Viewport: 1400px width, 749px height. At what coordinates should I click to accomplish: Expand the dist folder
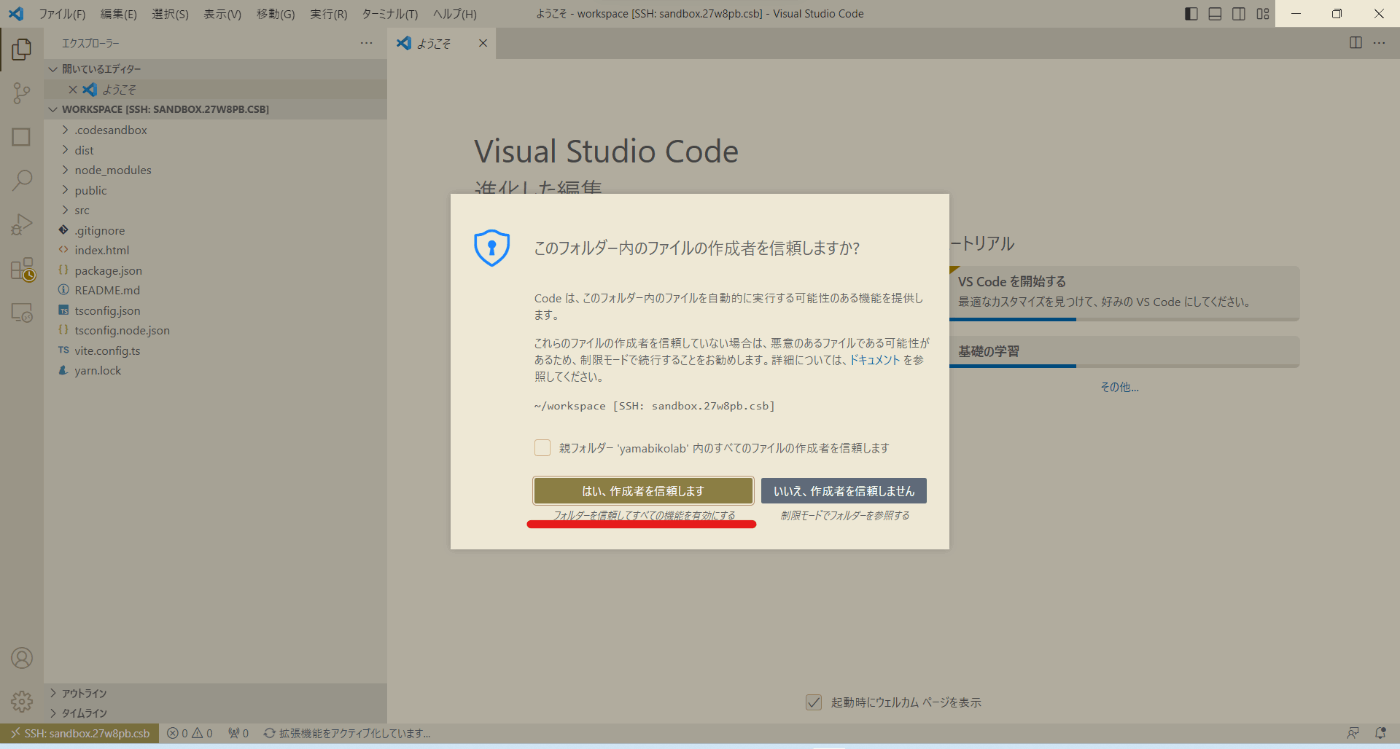(x=215, y=150)
